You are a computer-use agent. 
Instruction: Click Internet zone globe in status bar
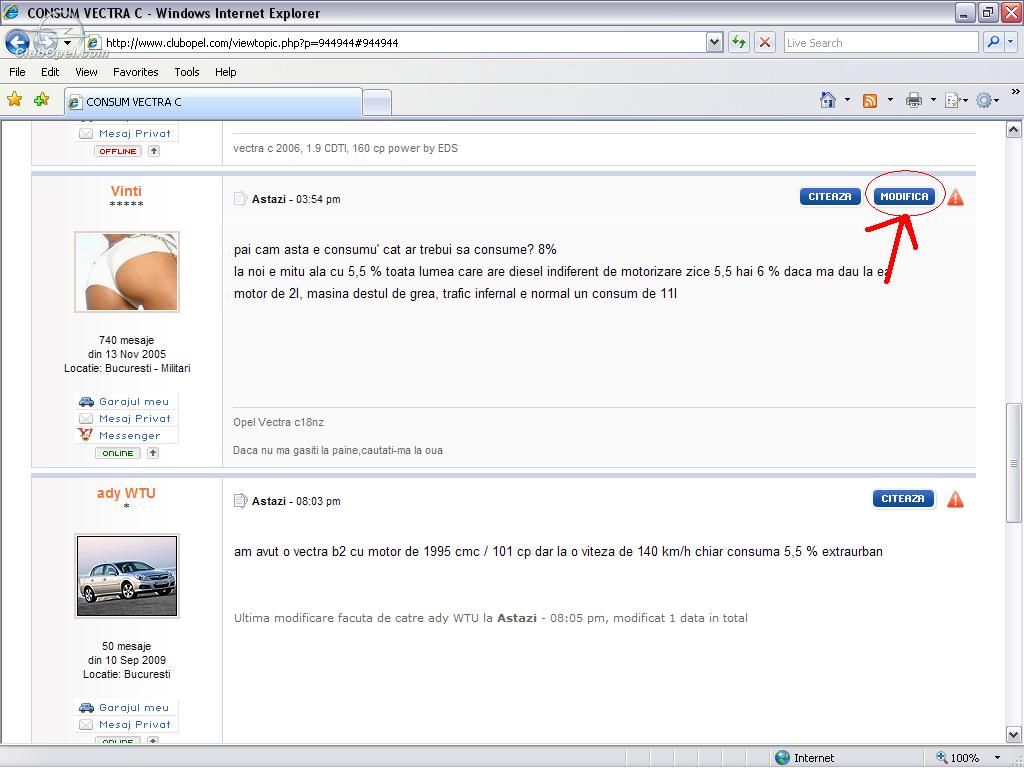pyautogui.click(x=782, y=758)
